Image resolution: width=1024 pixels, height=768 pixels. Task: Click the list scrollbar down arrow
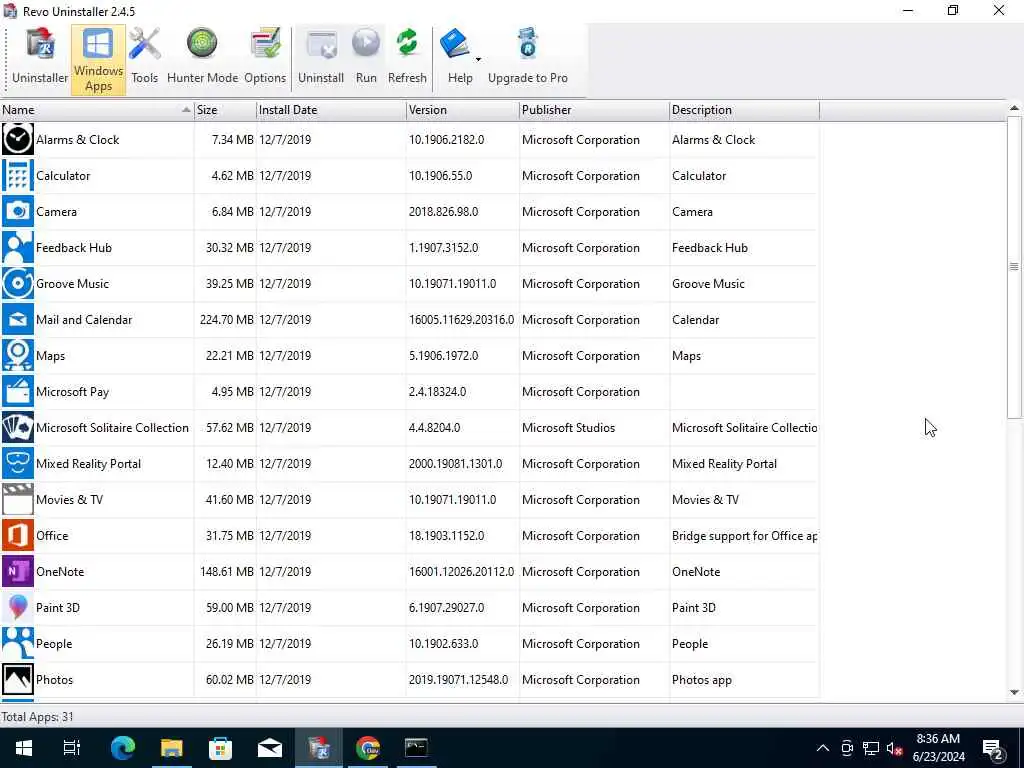pyautogui.click(x=1014, y=692)
